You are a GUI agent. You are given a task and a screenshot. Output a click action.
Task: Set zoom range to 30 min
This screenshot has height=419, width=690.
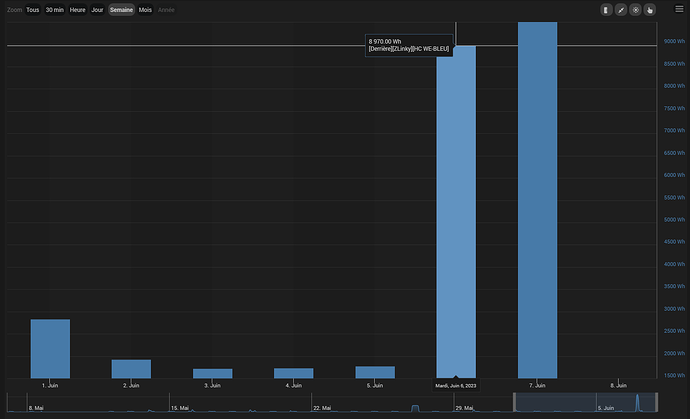[55, 10]
